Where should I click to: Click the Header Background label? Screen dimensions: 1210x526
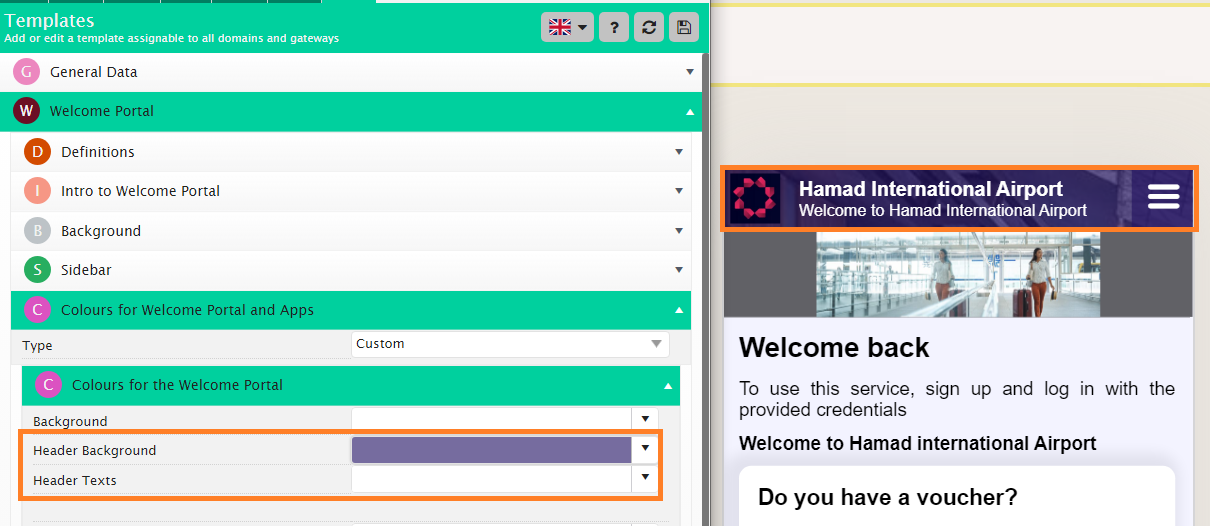(x=95, y=450)
